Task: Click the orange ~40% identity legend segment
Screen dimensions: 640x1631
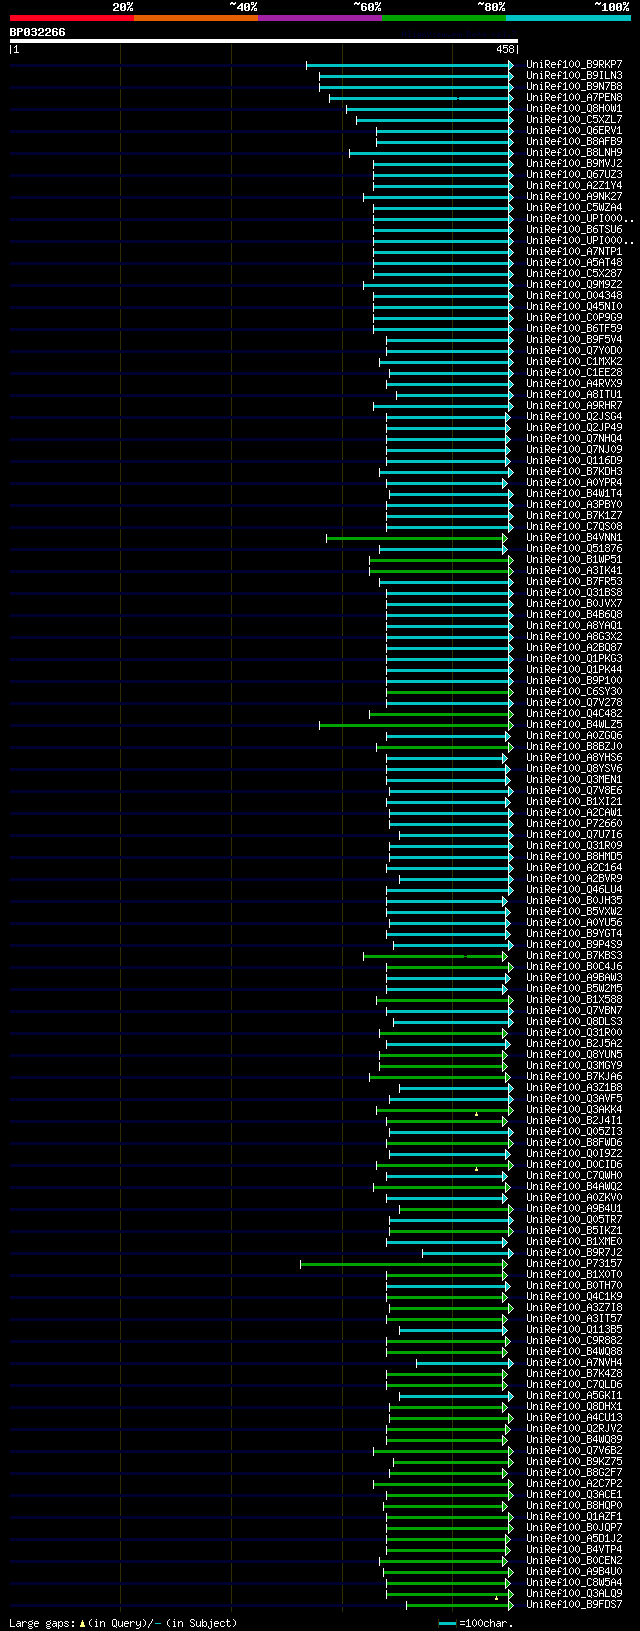Action: click(196, 18)
